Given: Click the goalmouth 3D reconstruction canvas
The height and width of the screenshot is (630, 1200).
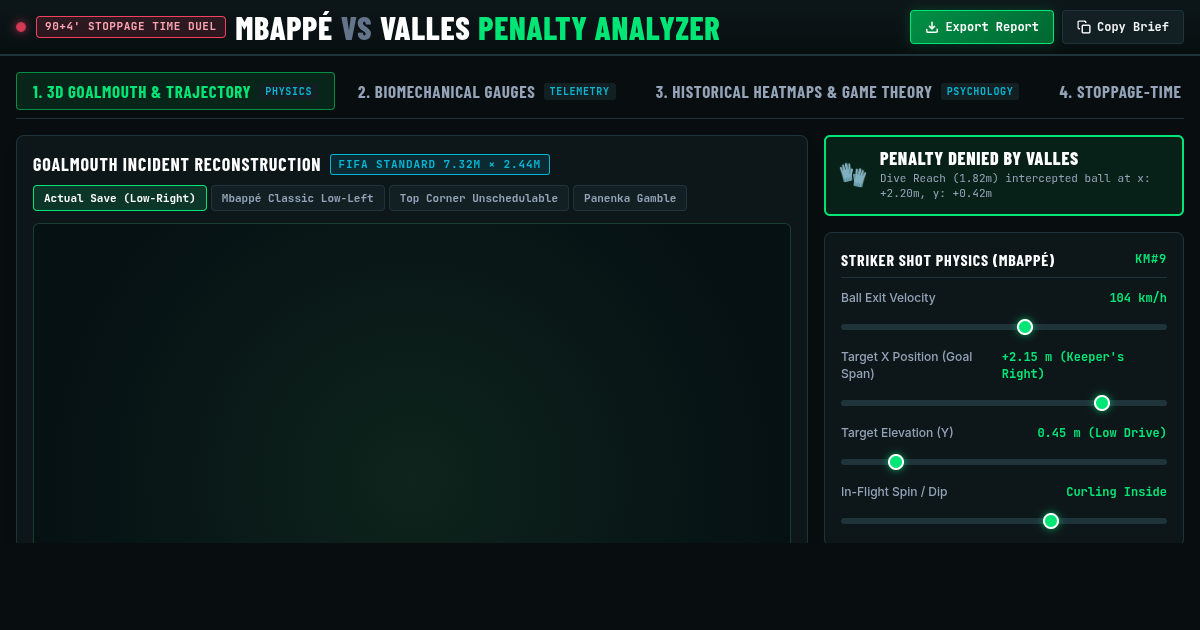Looking at the screenshot, I should tap(412, 383).
